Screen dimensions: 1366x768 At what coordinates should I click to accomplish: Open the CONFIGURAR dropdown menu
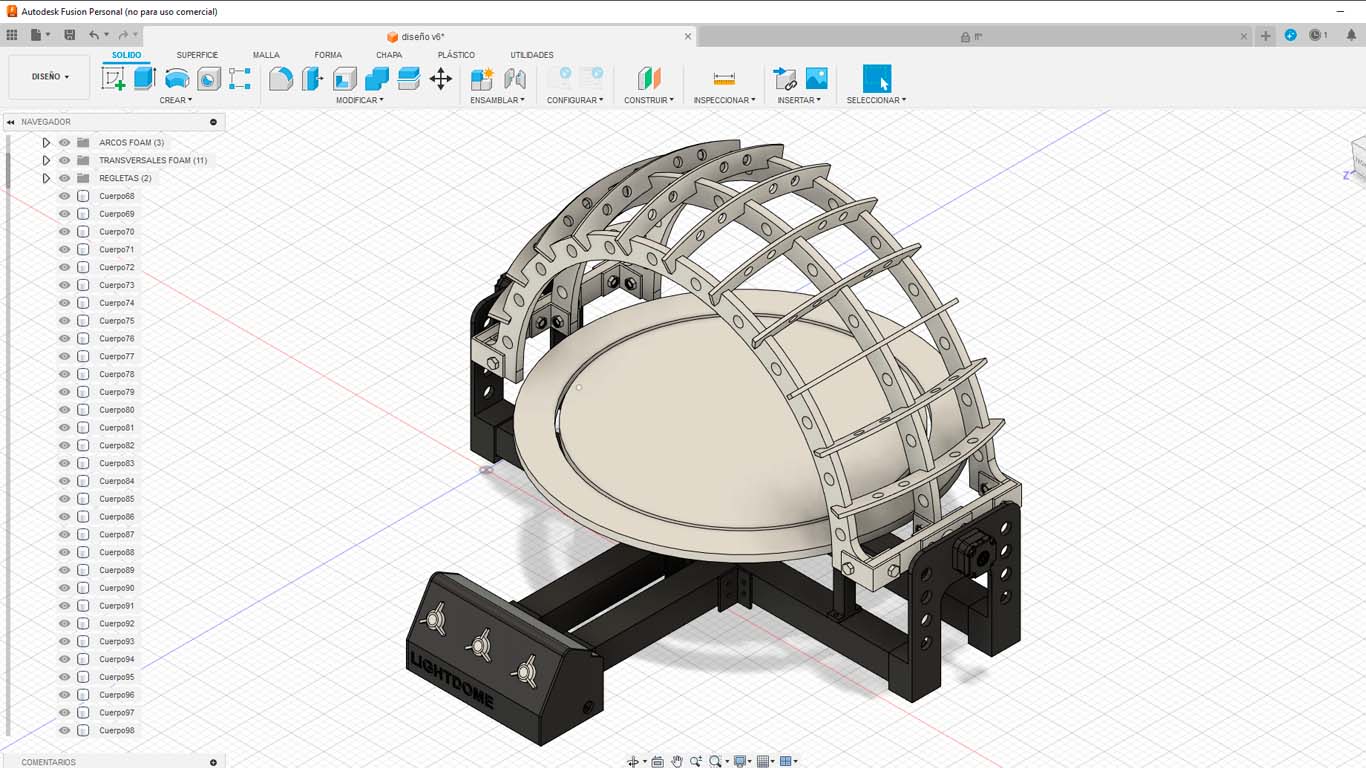(x=575, y=100)
